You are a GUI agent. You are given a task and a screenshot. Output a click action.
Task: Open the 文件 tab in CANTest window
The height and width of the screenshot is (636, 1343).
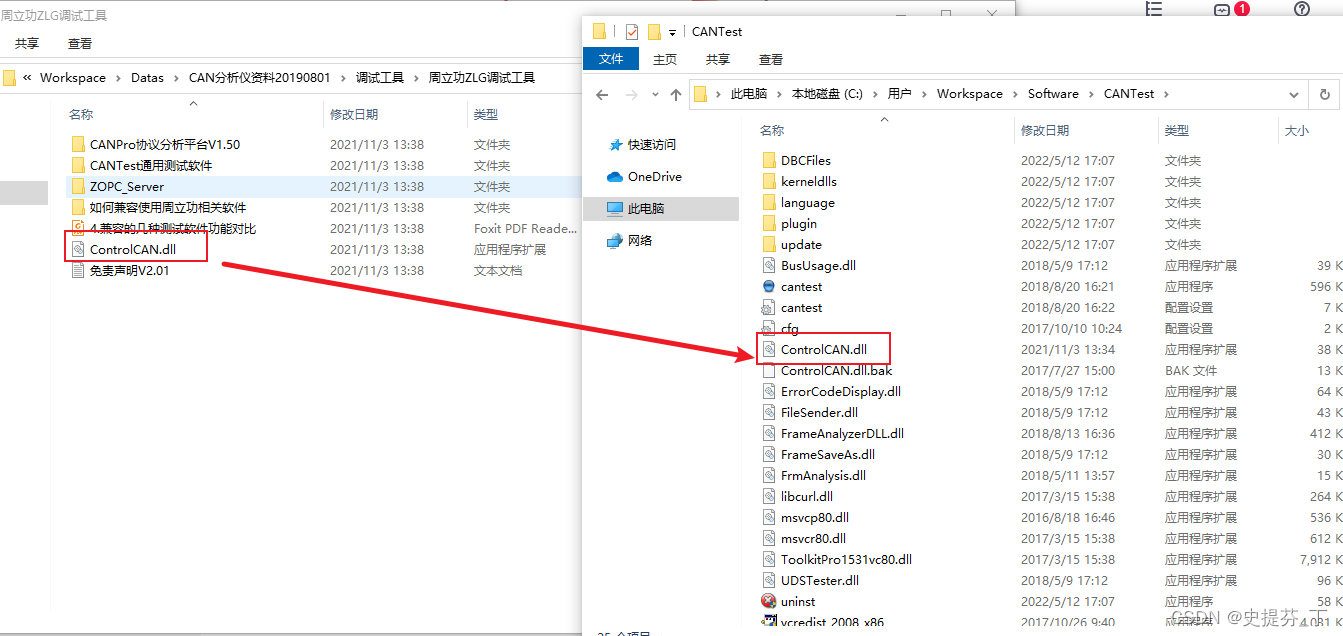click(611, 59)
